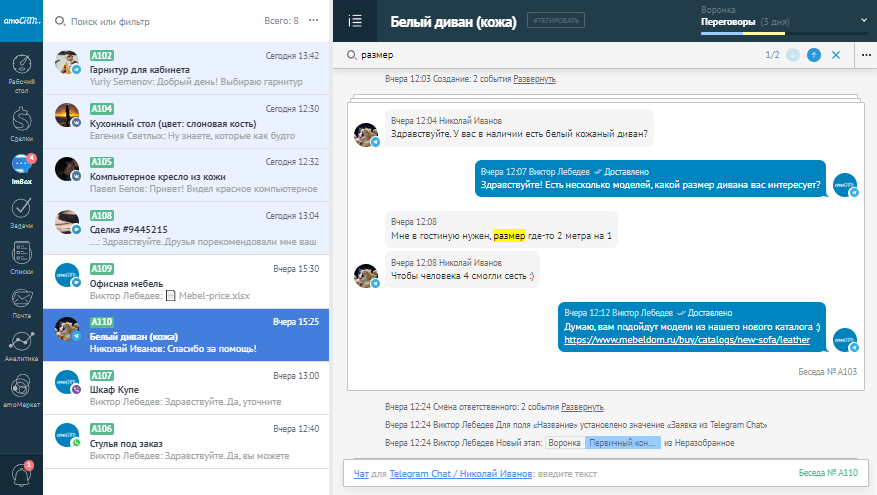Viewport: 877px width, 495px height.
Task: Toggle the deal card side panel icon
Action: 353,20
